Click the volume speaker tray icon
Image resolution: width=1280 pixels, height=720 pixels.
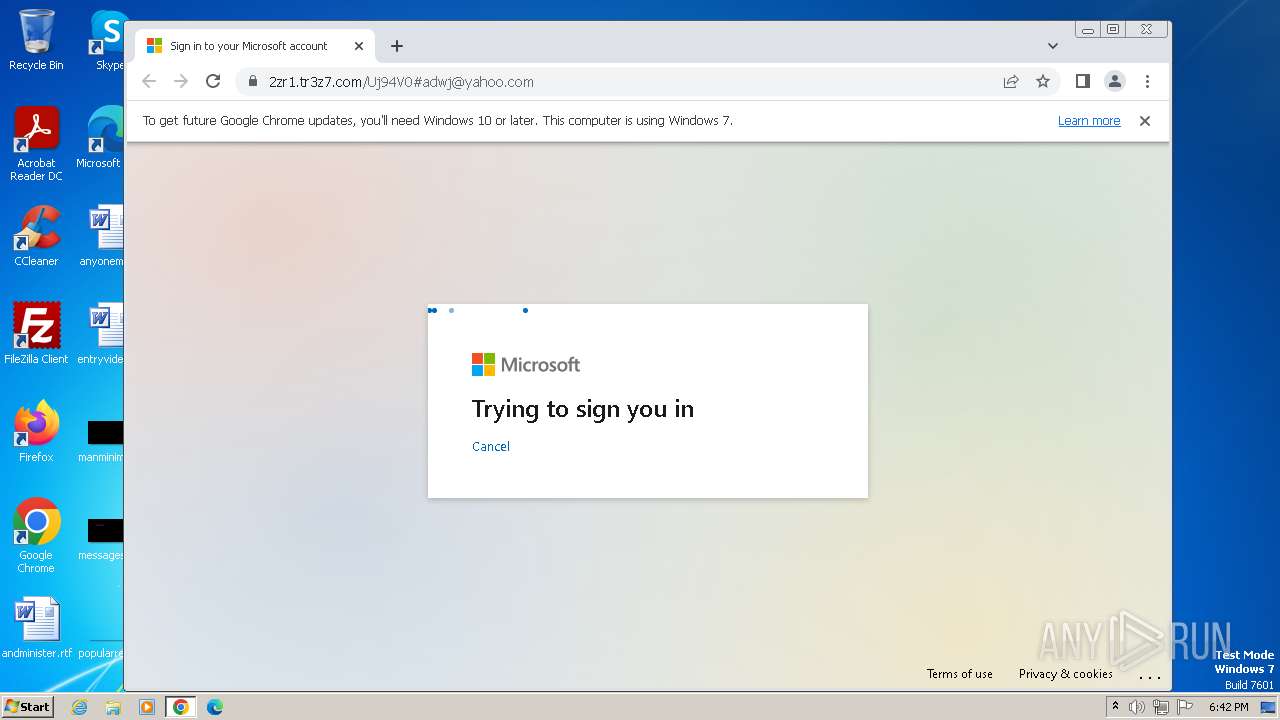[1137, 707]
